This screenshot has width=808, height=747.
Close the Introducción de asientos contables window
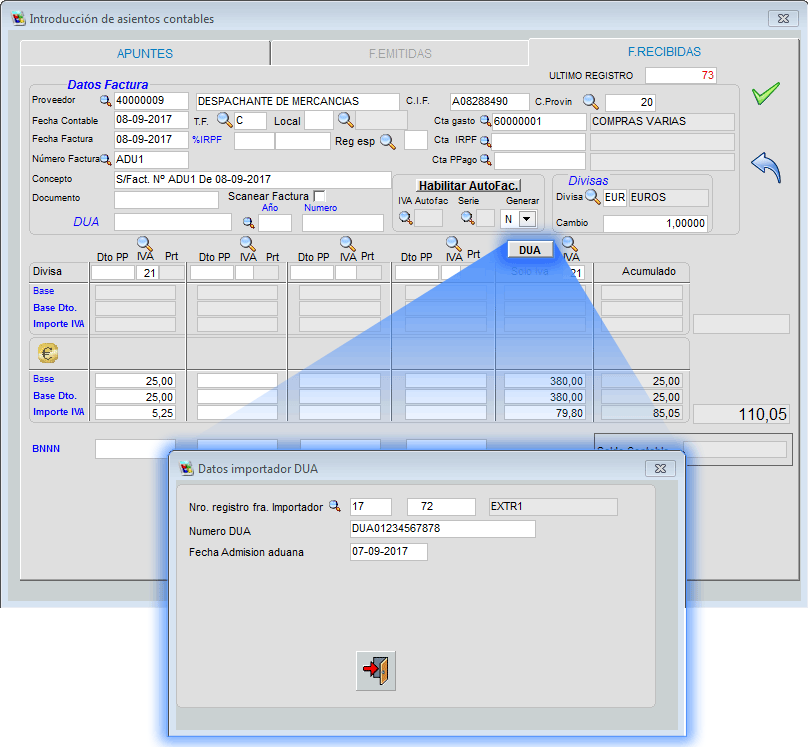[783, 19]
